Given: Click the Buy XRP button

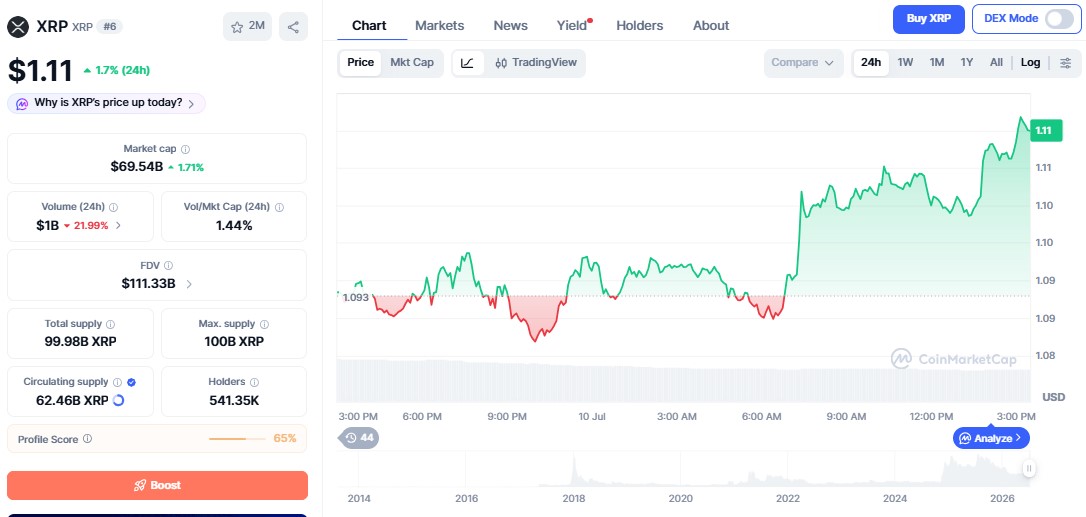Looking at the screenshot, I should click(x=929, y=19).
